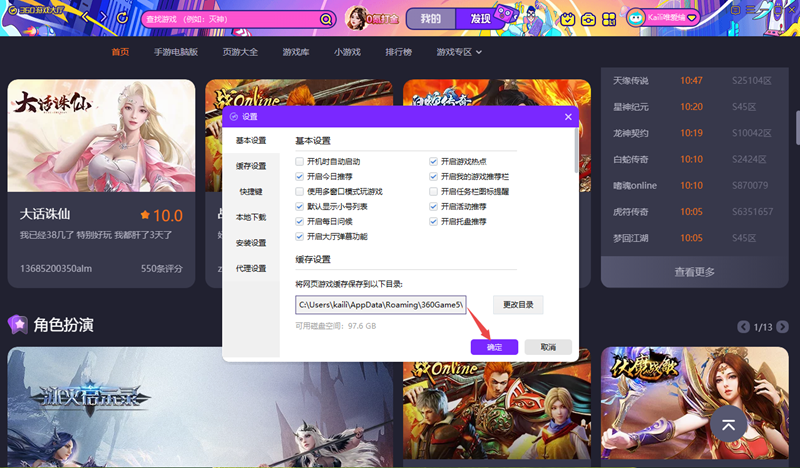800x468 pixels.
Task: Uncheck 开启游戏热点 option
Action: 433,161
